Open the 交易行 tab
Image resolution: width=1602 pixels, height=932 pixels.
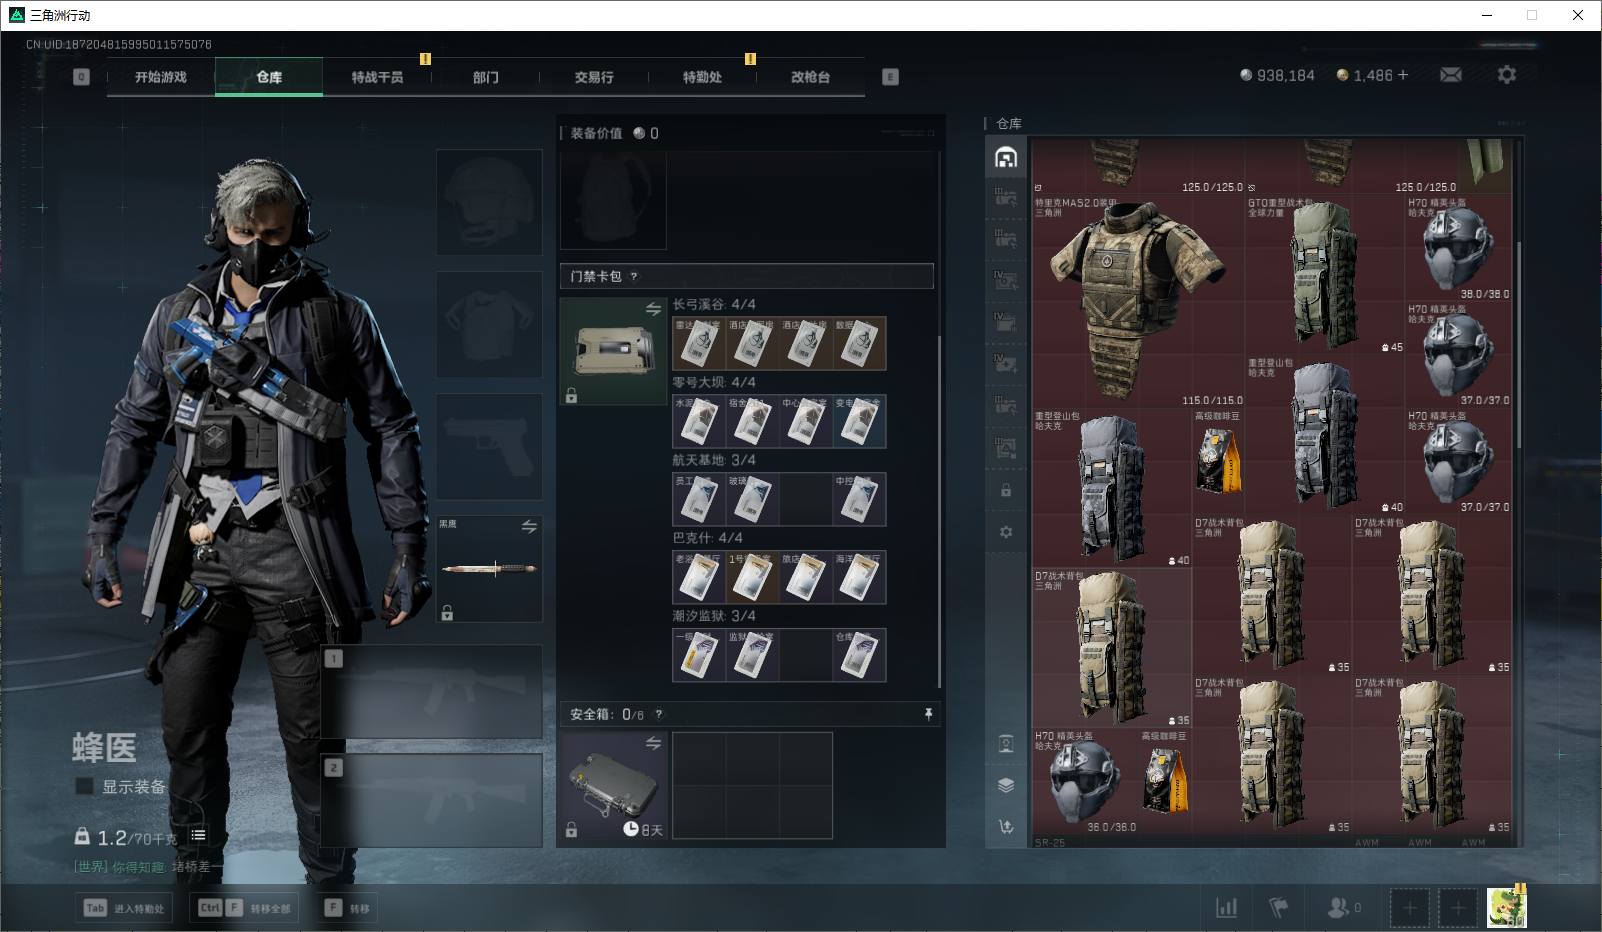point(594,77)
